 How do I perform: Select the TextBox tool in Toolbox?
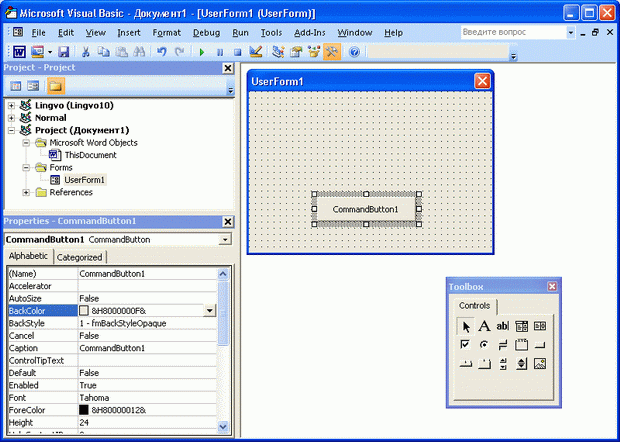tap(503, 326)
